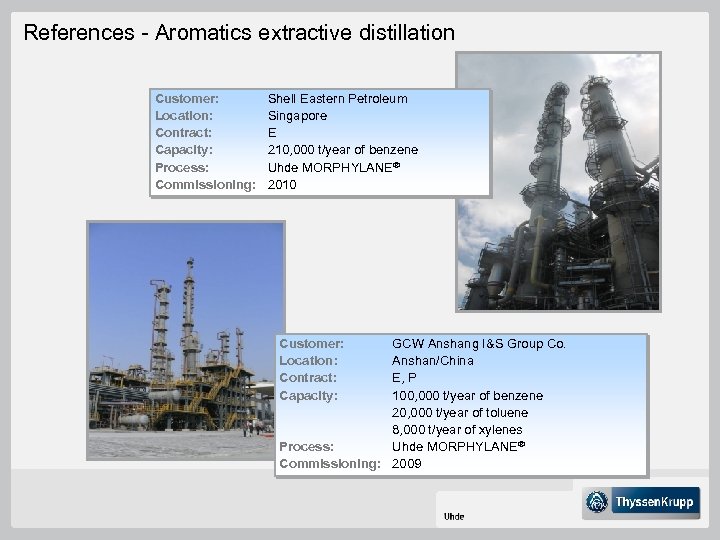This screenshot has height=540, width=720.
Task: Click the ThyssenKrupp logo
Action: [x=641, y=502]
